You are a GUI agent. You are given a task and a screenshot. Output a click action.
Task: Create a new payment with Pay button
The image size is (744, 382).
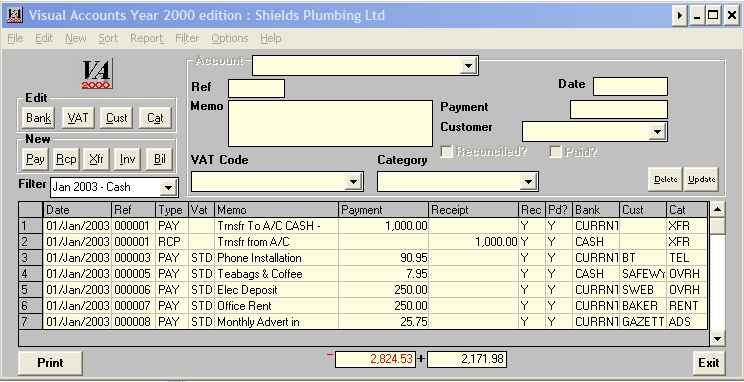click(x=35, y=159)
